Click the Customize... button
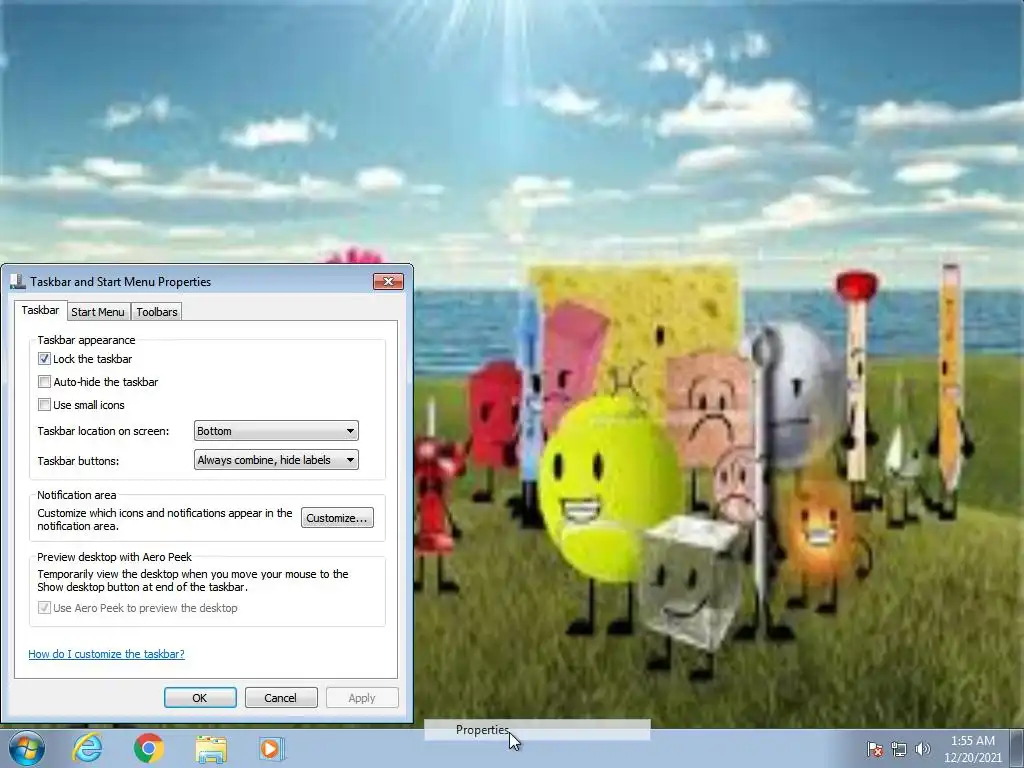 337,518
